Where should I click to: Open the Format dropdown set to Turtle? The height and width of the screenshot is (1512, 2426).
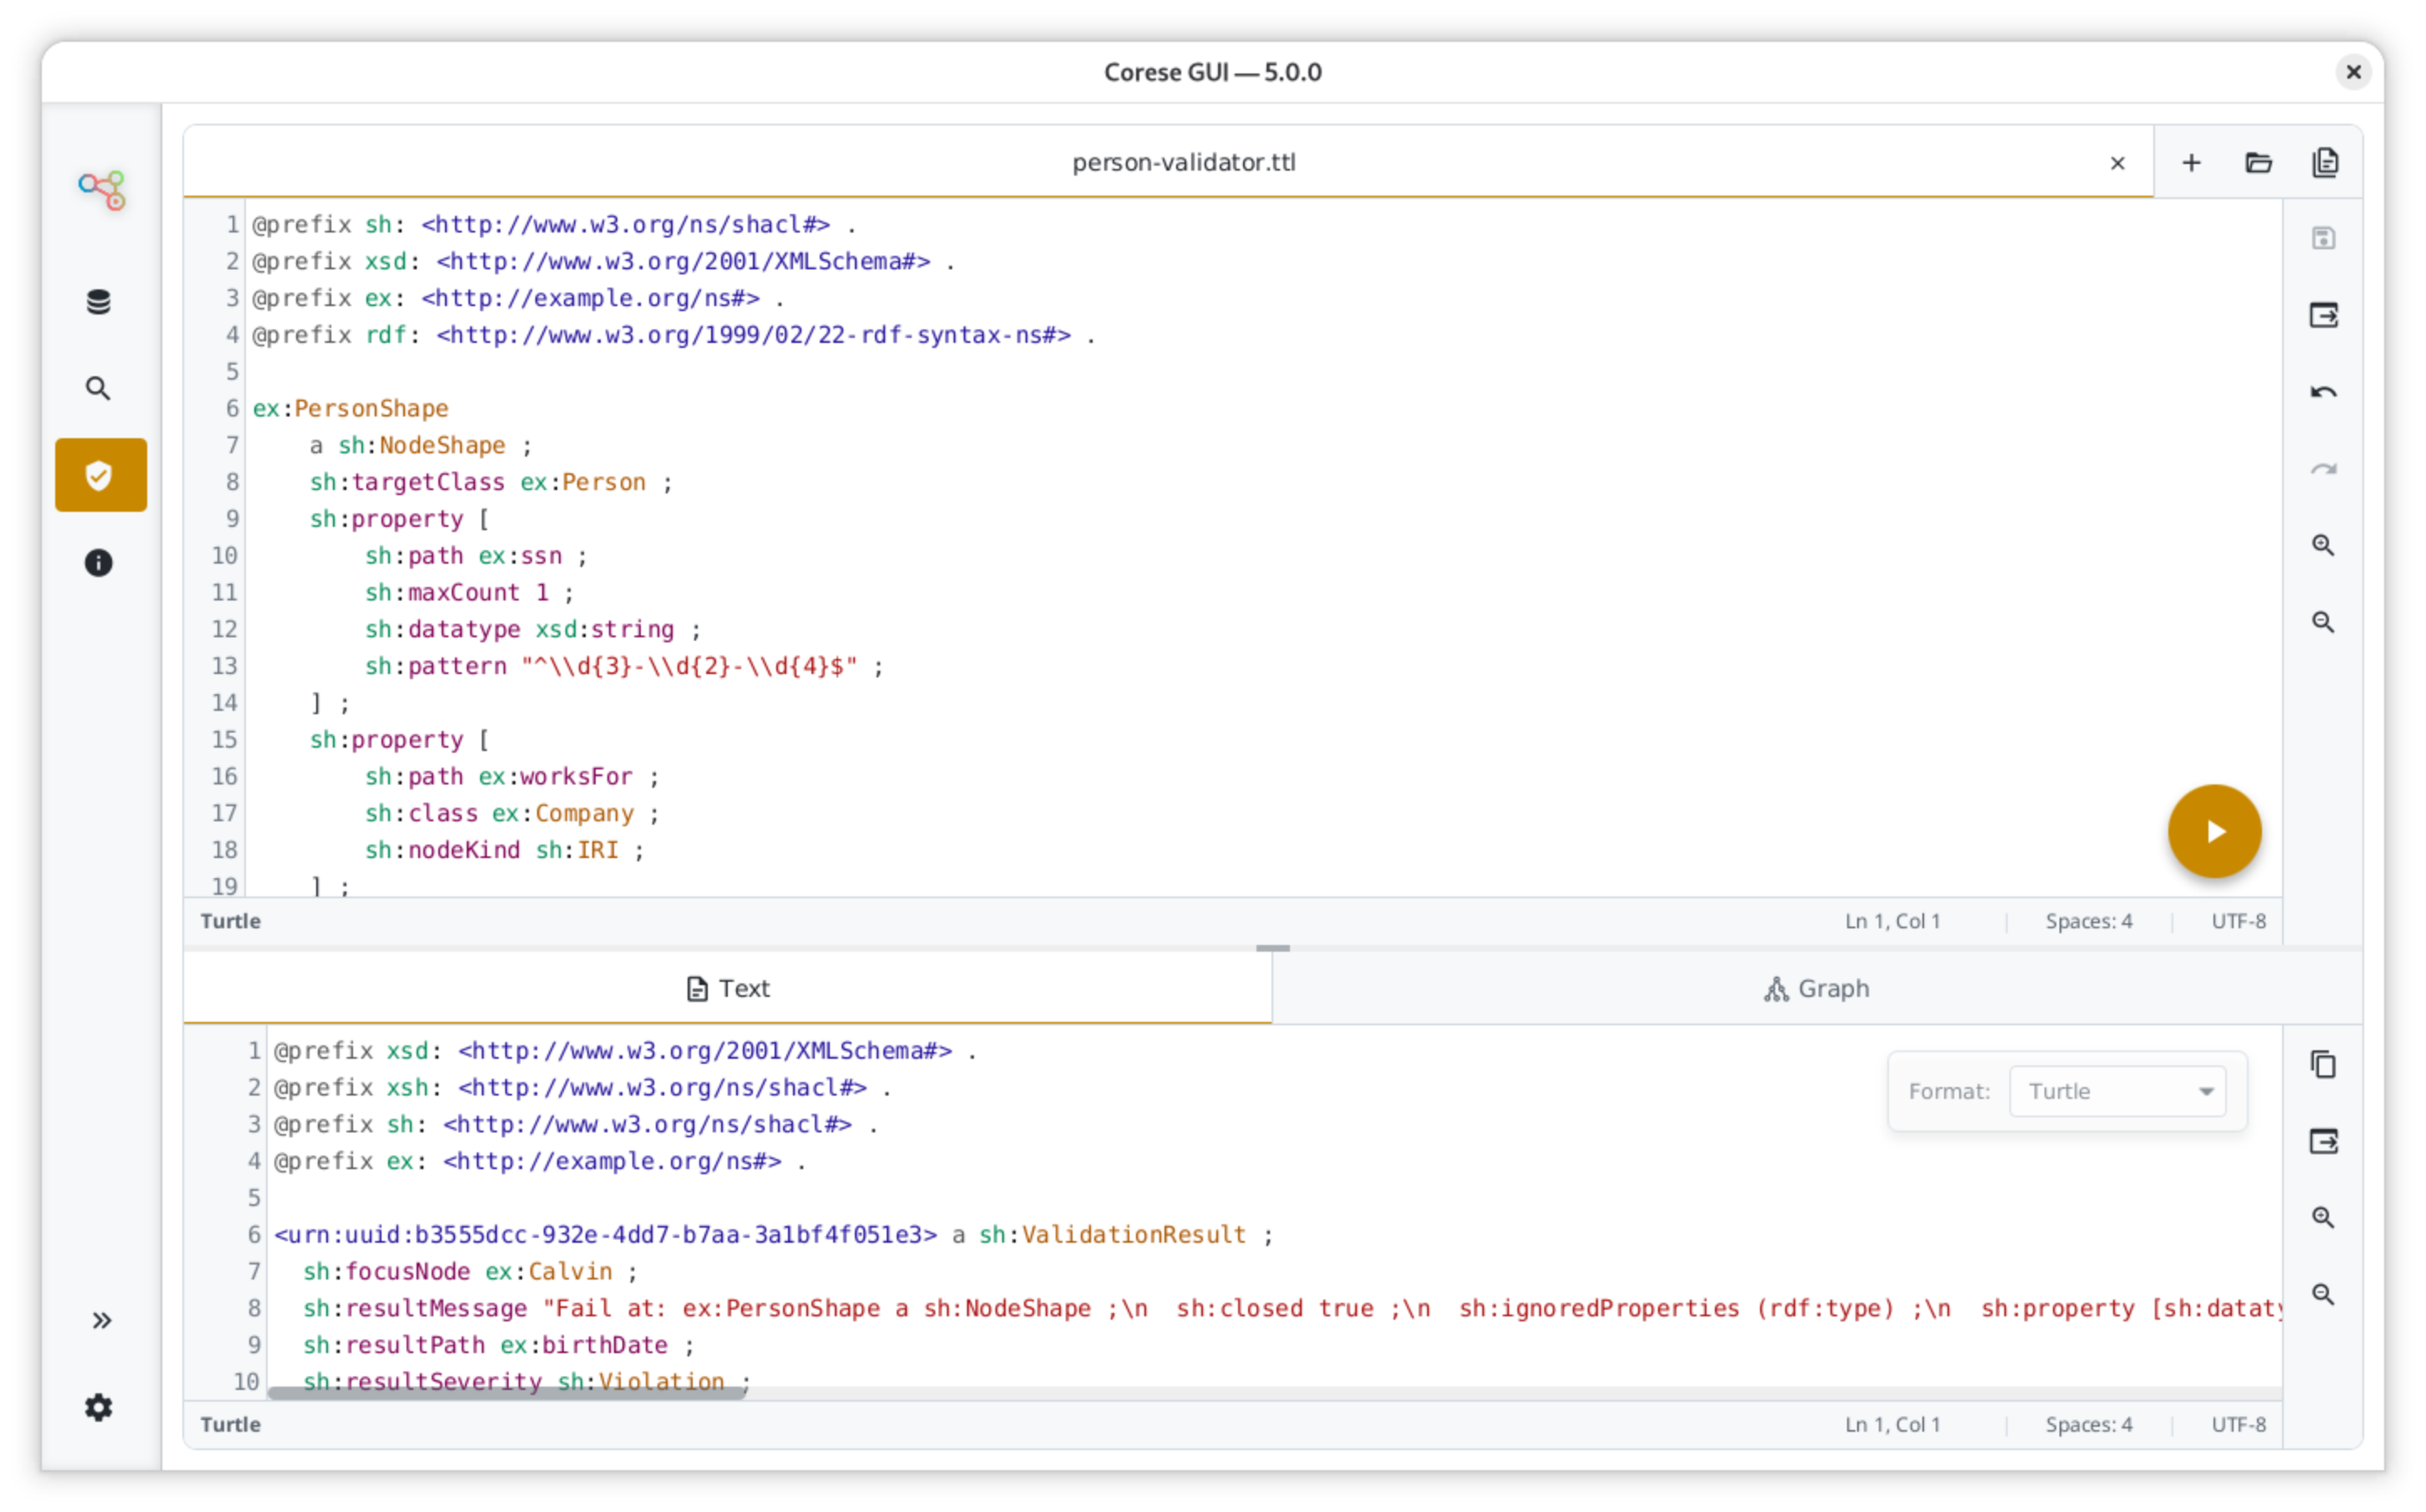(2118, 1091)
